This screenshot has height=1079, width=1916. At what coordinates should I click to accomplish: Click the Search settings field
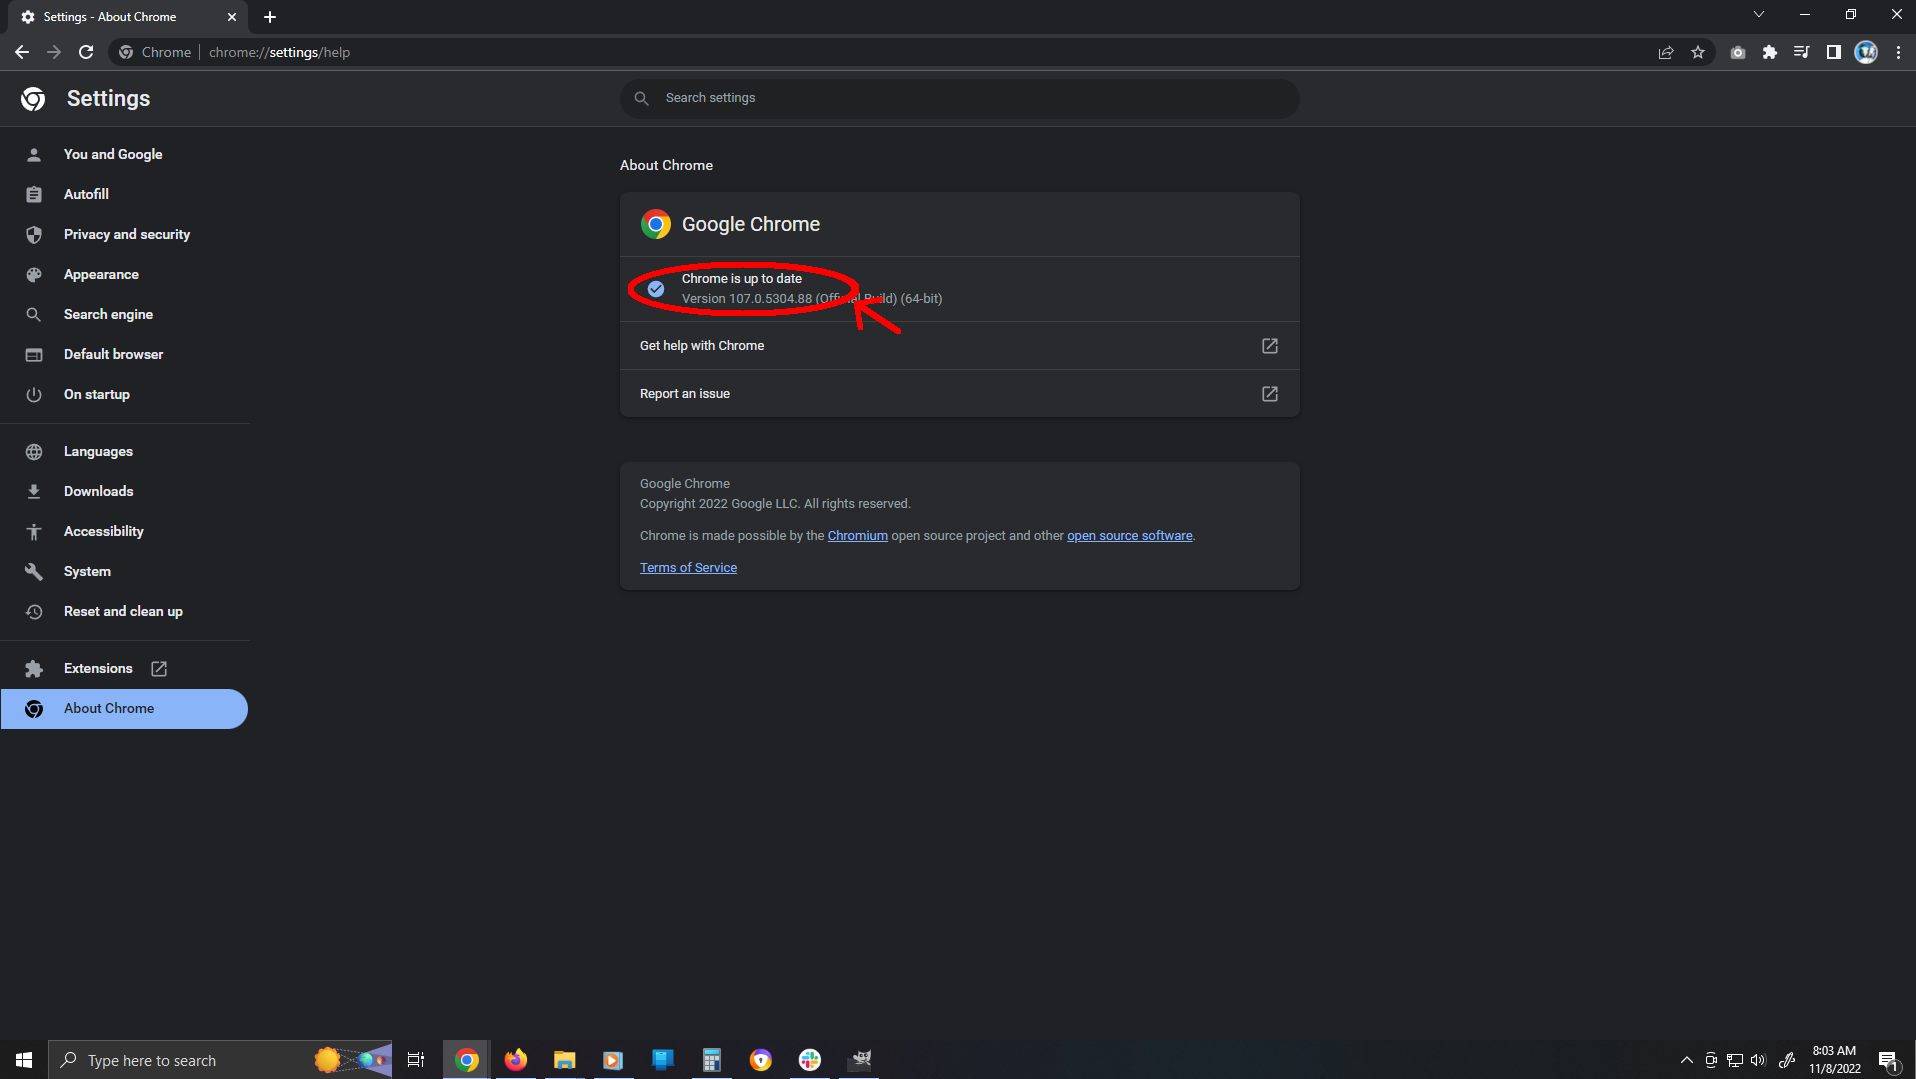pos(960,98)
